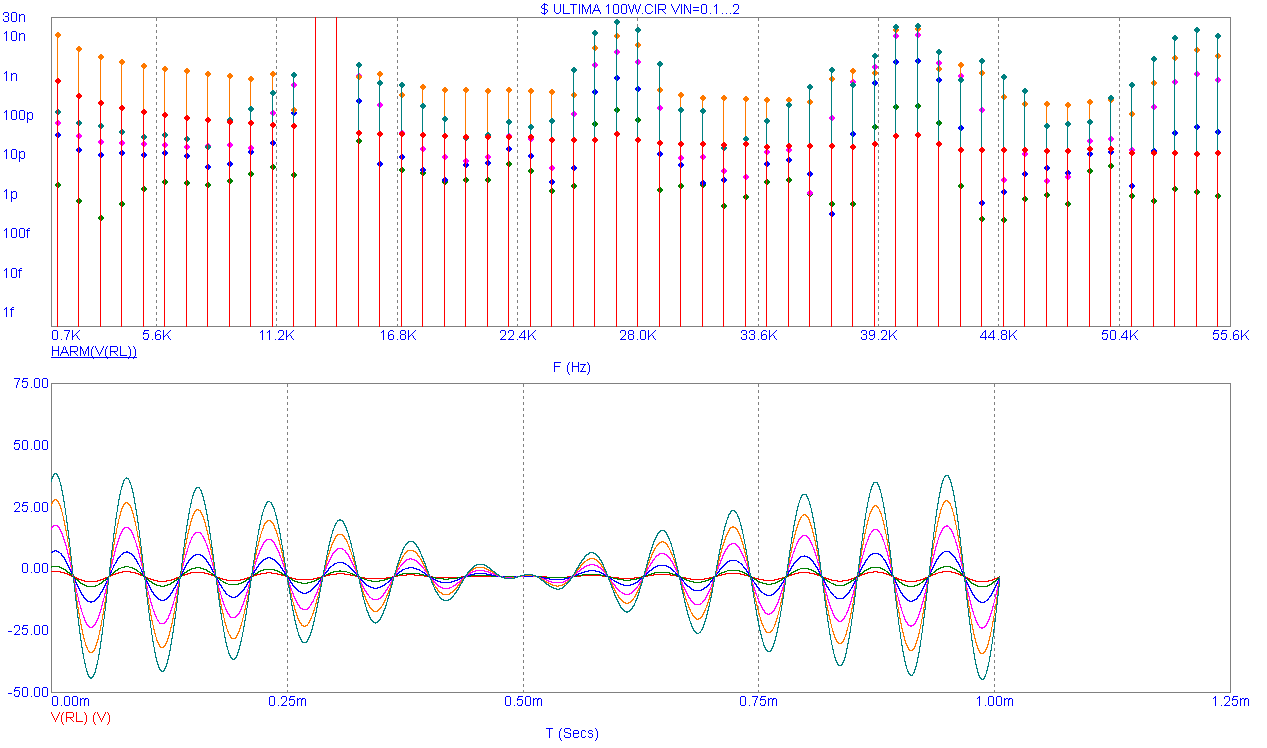Click the 33.6K frequency tick label
This screenshot has height=748, width=1267.
point(758,335)
